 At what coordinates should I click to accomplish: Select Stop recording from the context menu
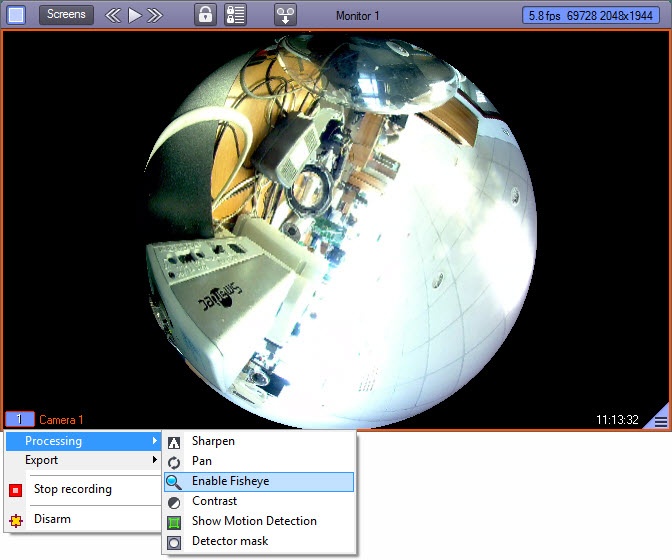(x=72, y=490)
